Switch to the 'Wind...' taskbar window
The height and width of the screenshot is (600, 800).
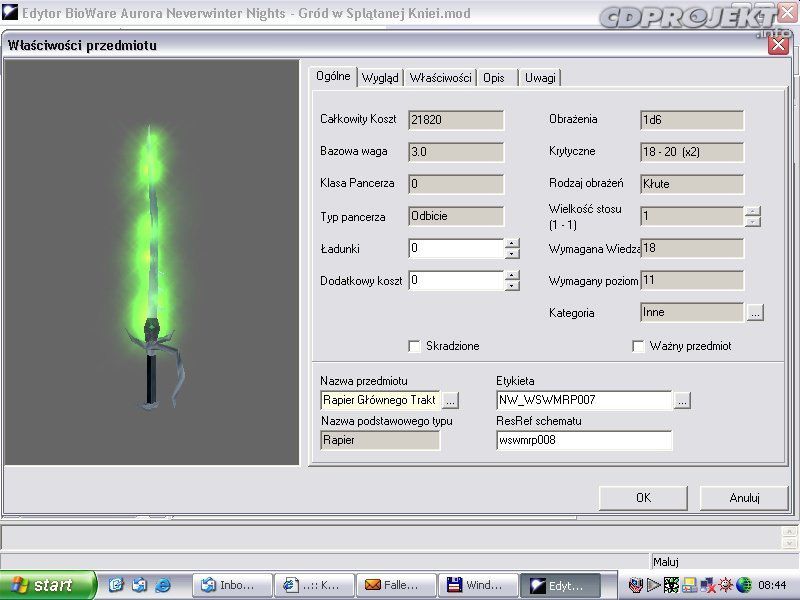[x=479, y=585]
